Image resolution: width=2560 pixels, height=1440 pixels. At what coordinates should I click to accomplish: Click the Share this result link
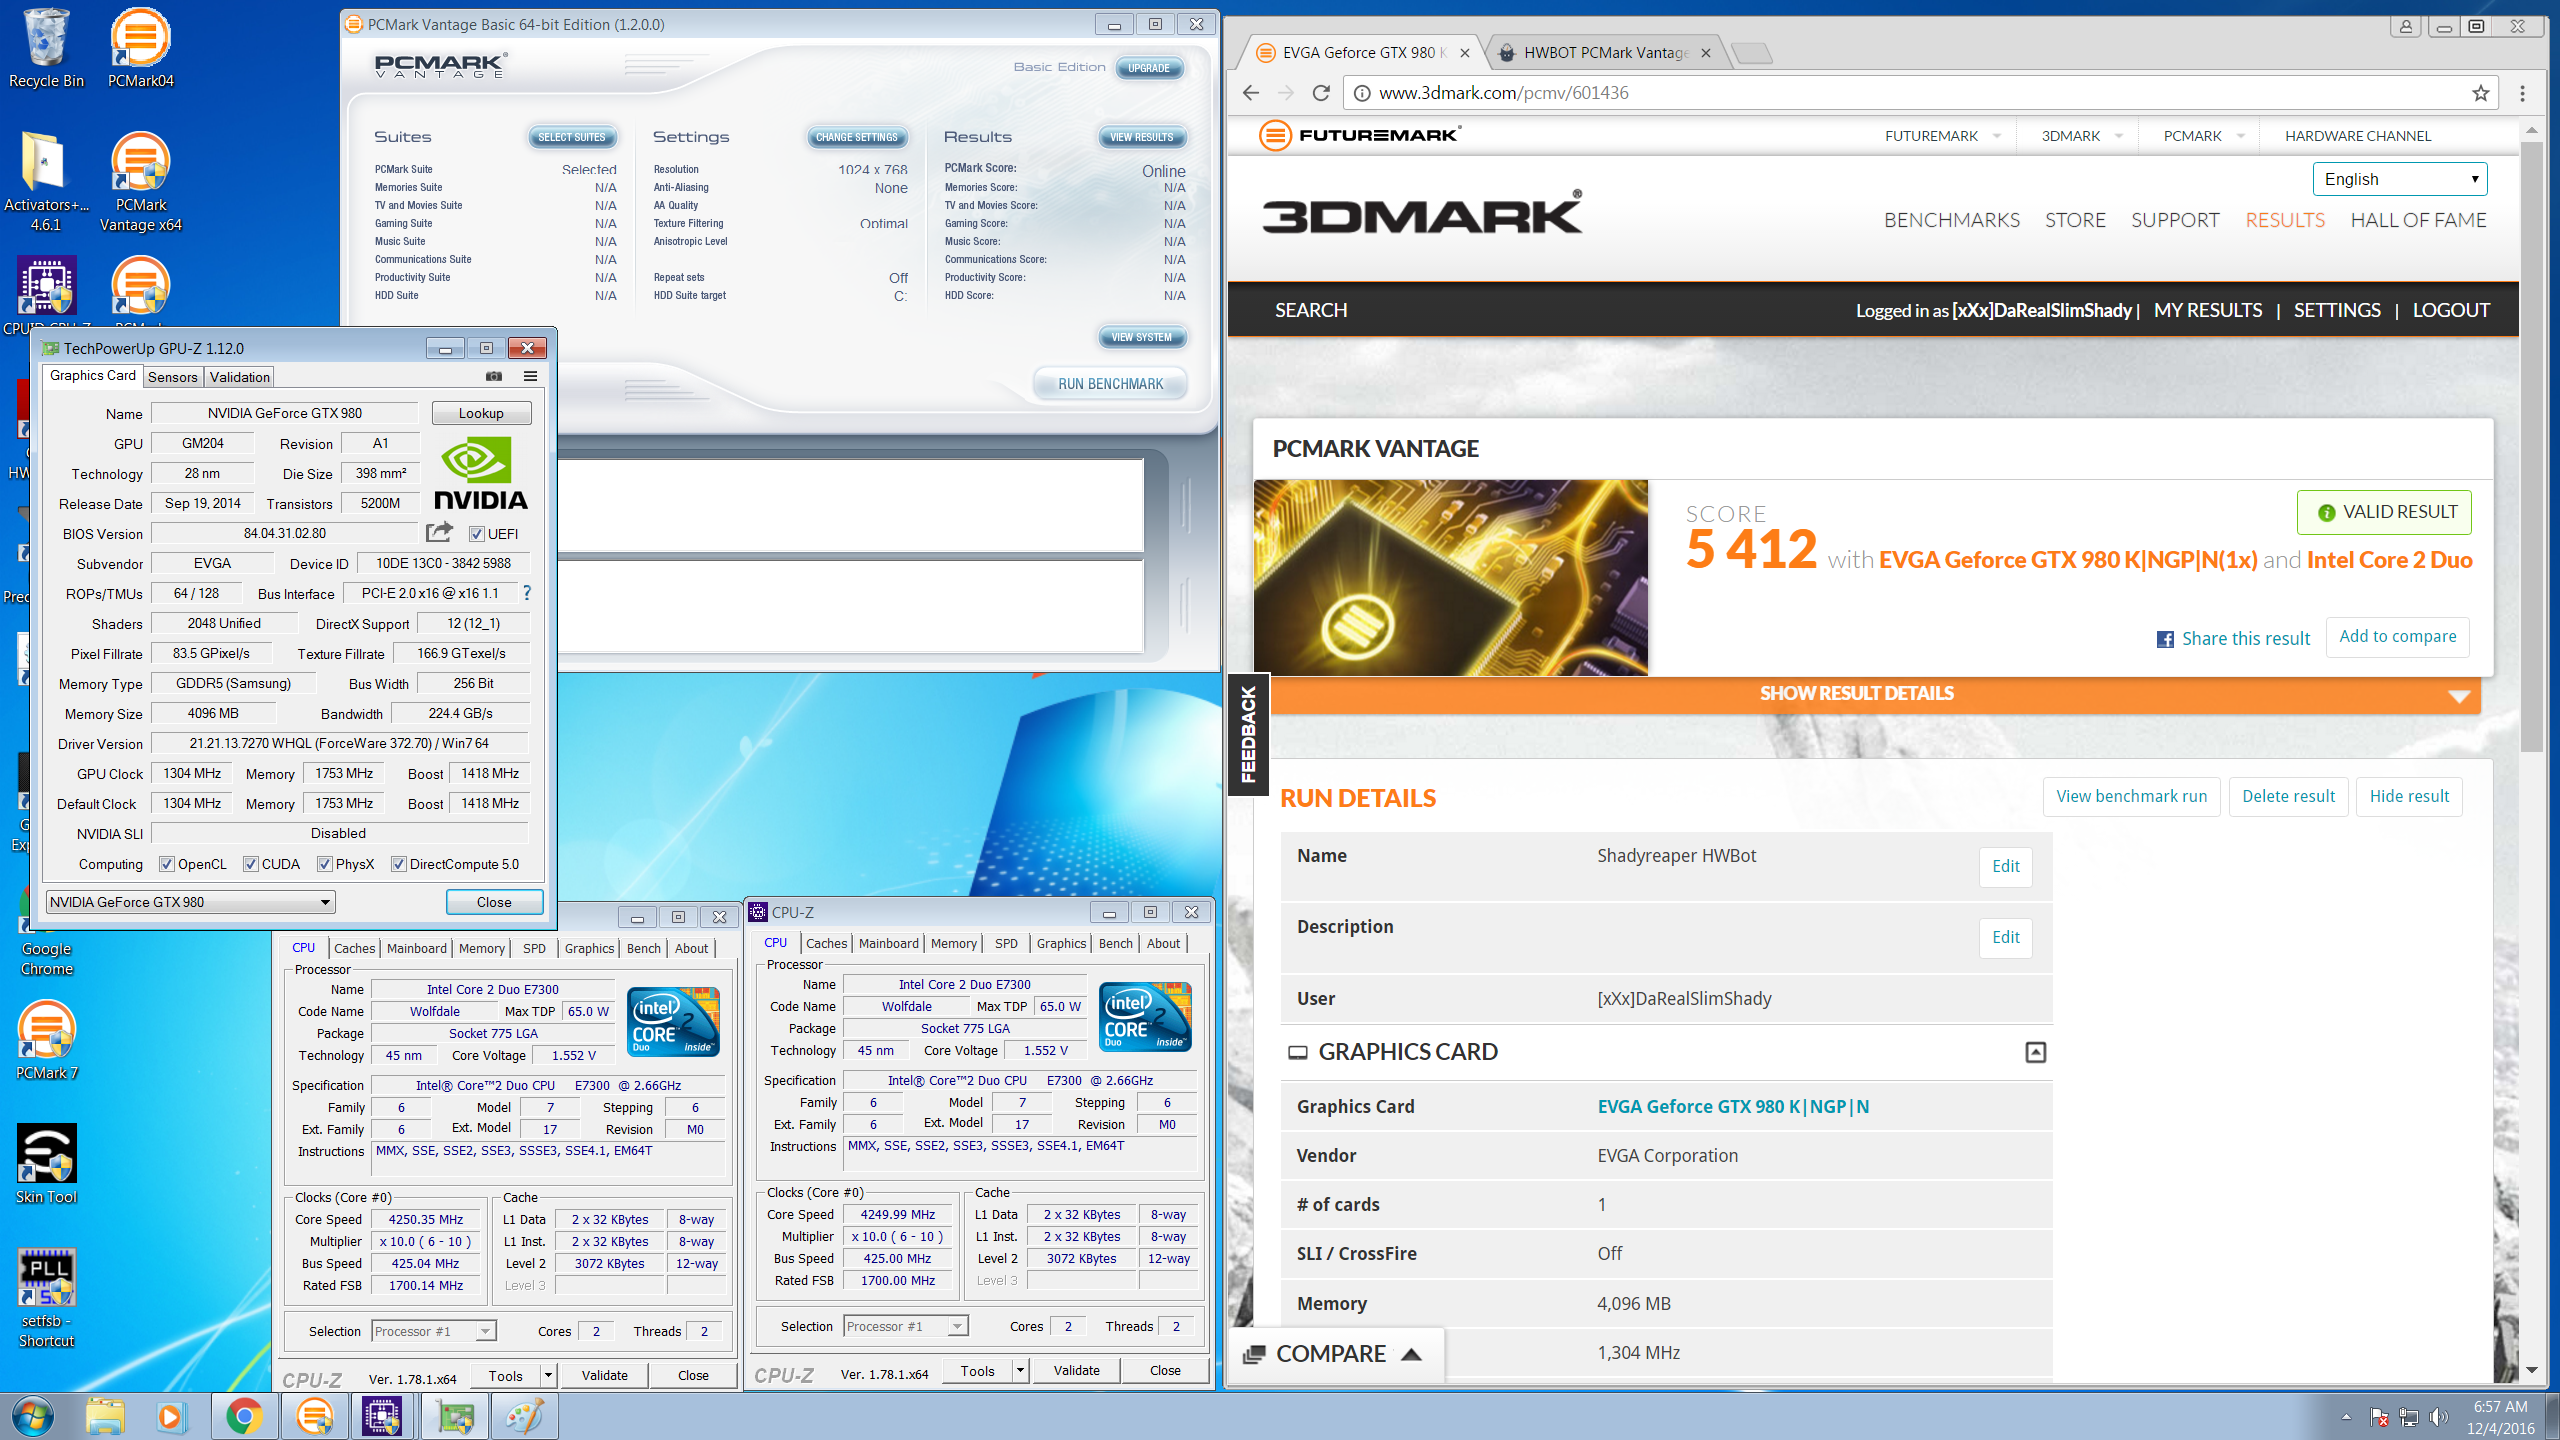[2234, 639]
